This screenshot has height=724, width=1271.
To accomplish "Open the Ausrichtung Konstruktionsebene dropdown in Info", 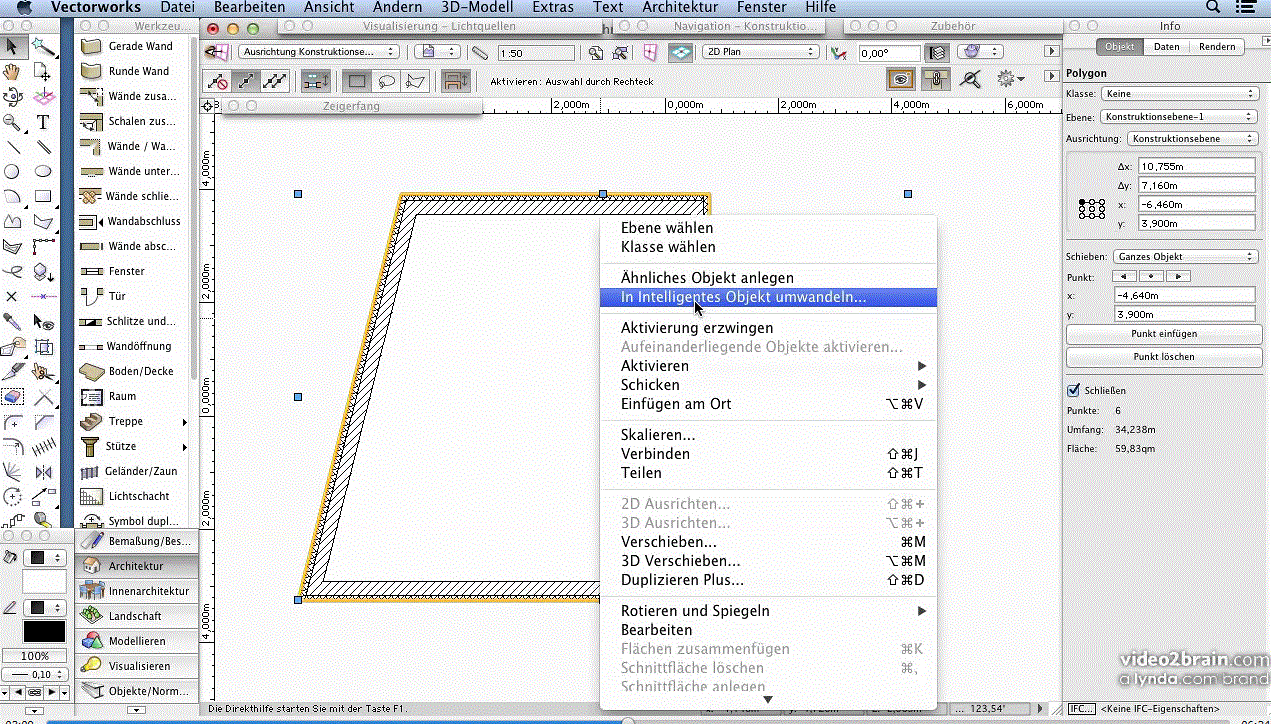I will click(x=1192, y=139).
